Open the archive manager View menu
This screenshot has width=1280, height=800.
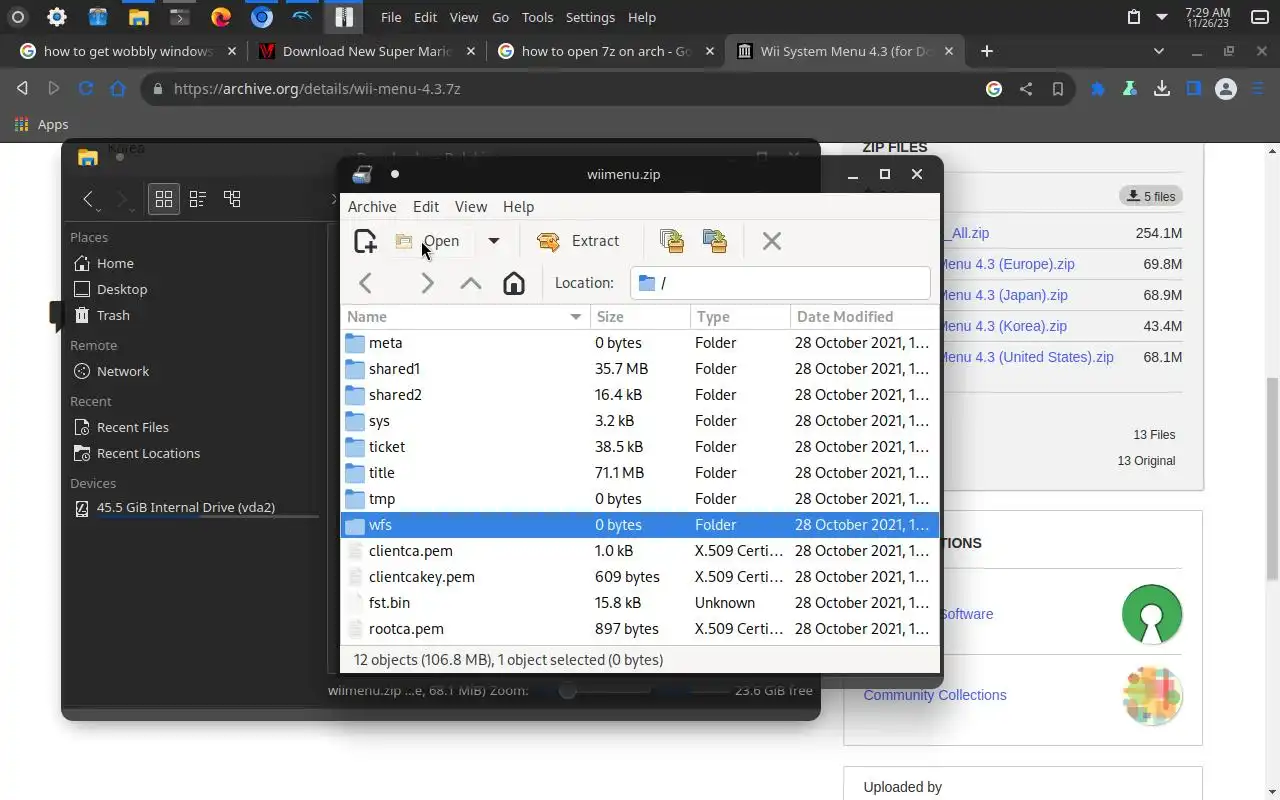(471, 207)
